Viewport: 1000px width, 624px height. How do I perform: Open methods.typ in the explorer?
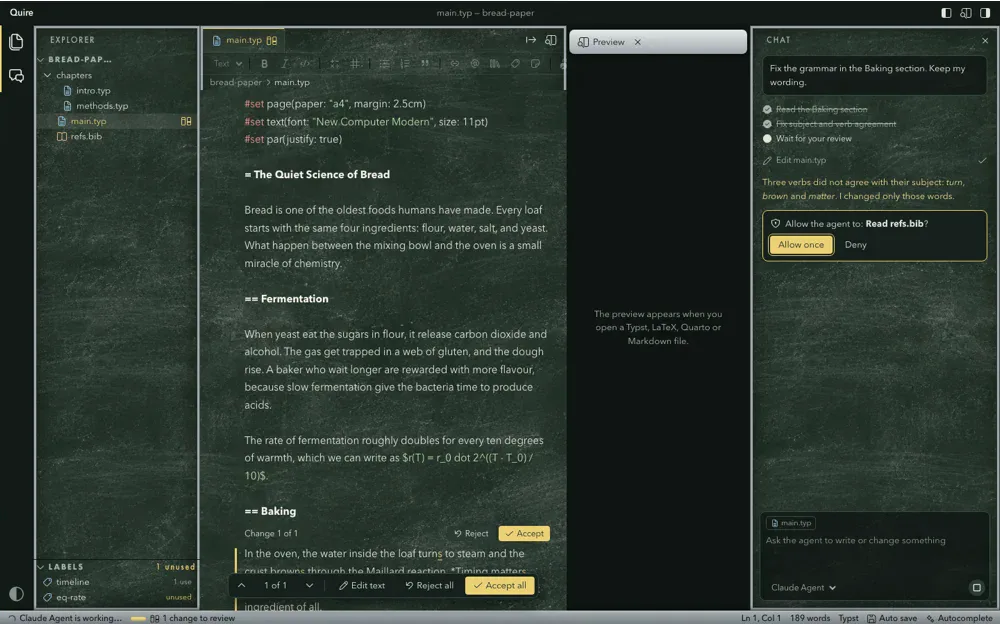[116, 106]
